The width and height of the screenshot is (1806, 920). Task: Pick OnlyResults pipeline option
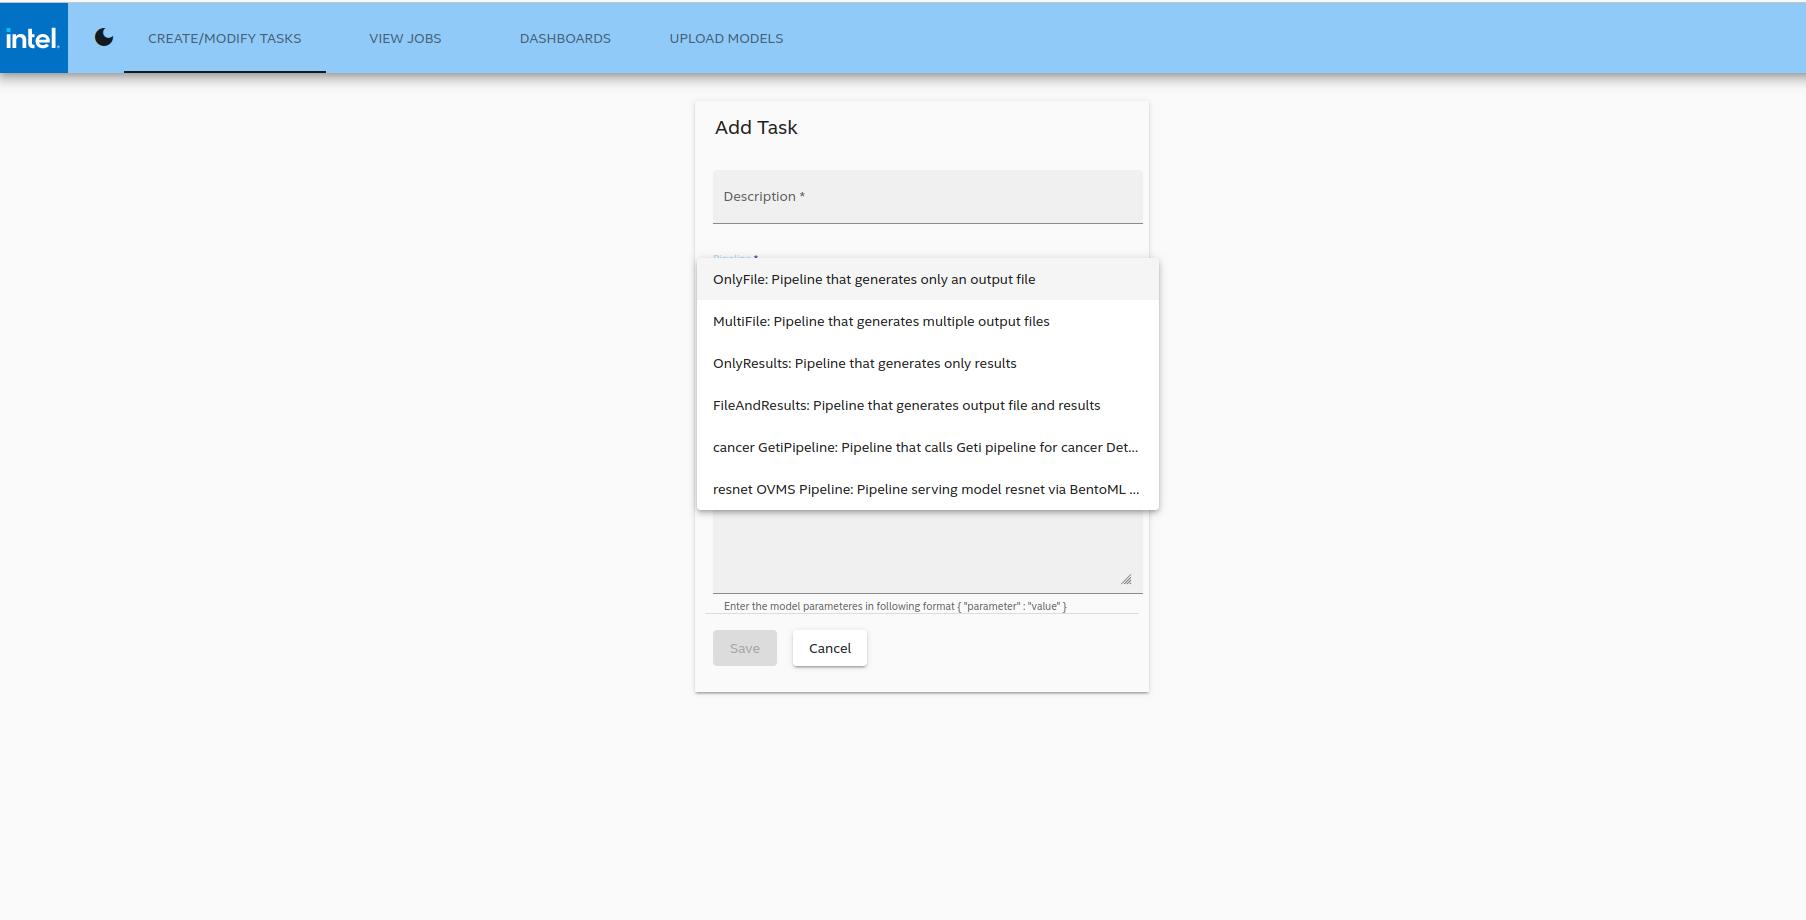(928, 363)
